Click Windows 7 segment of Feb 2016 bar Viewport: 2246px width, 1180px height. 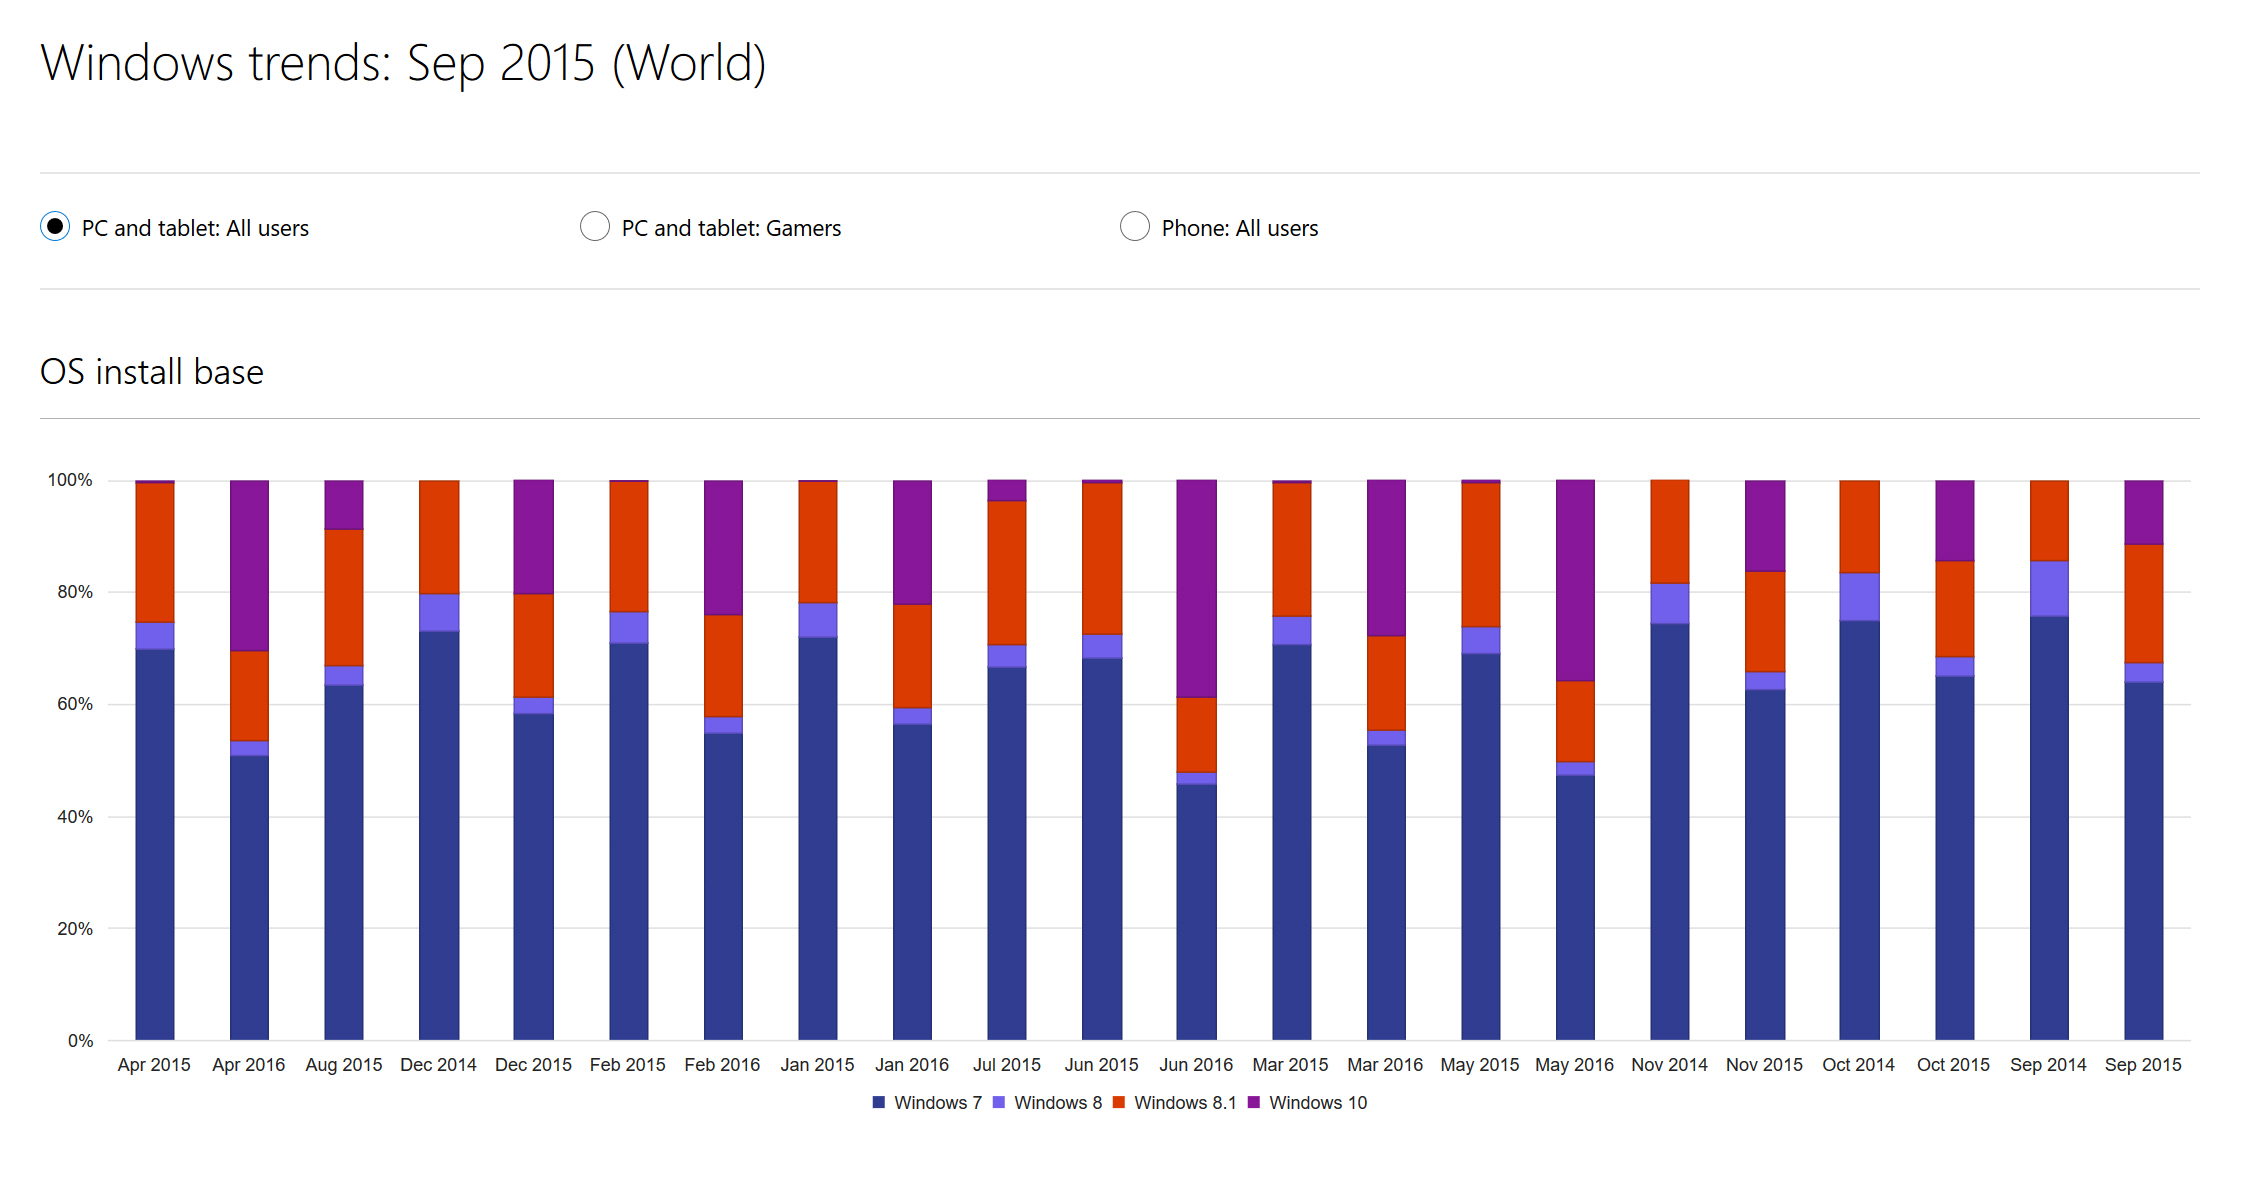tap(723, 887)
